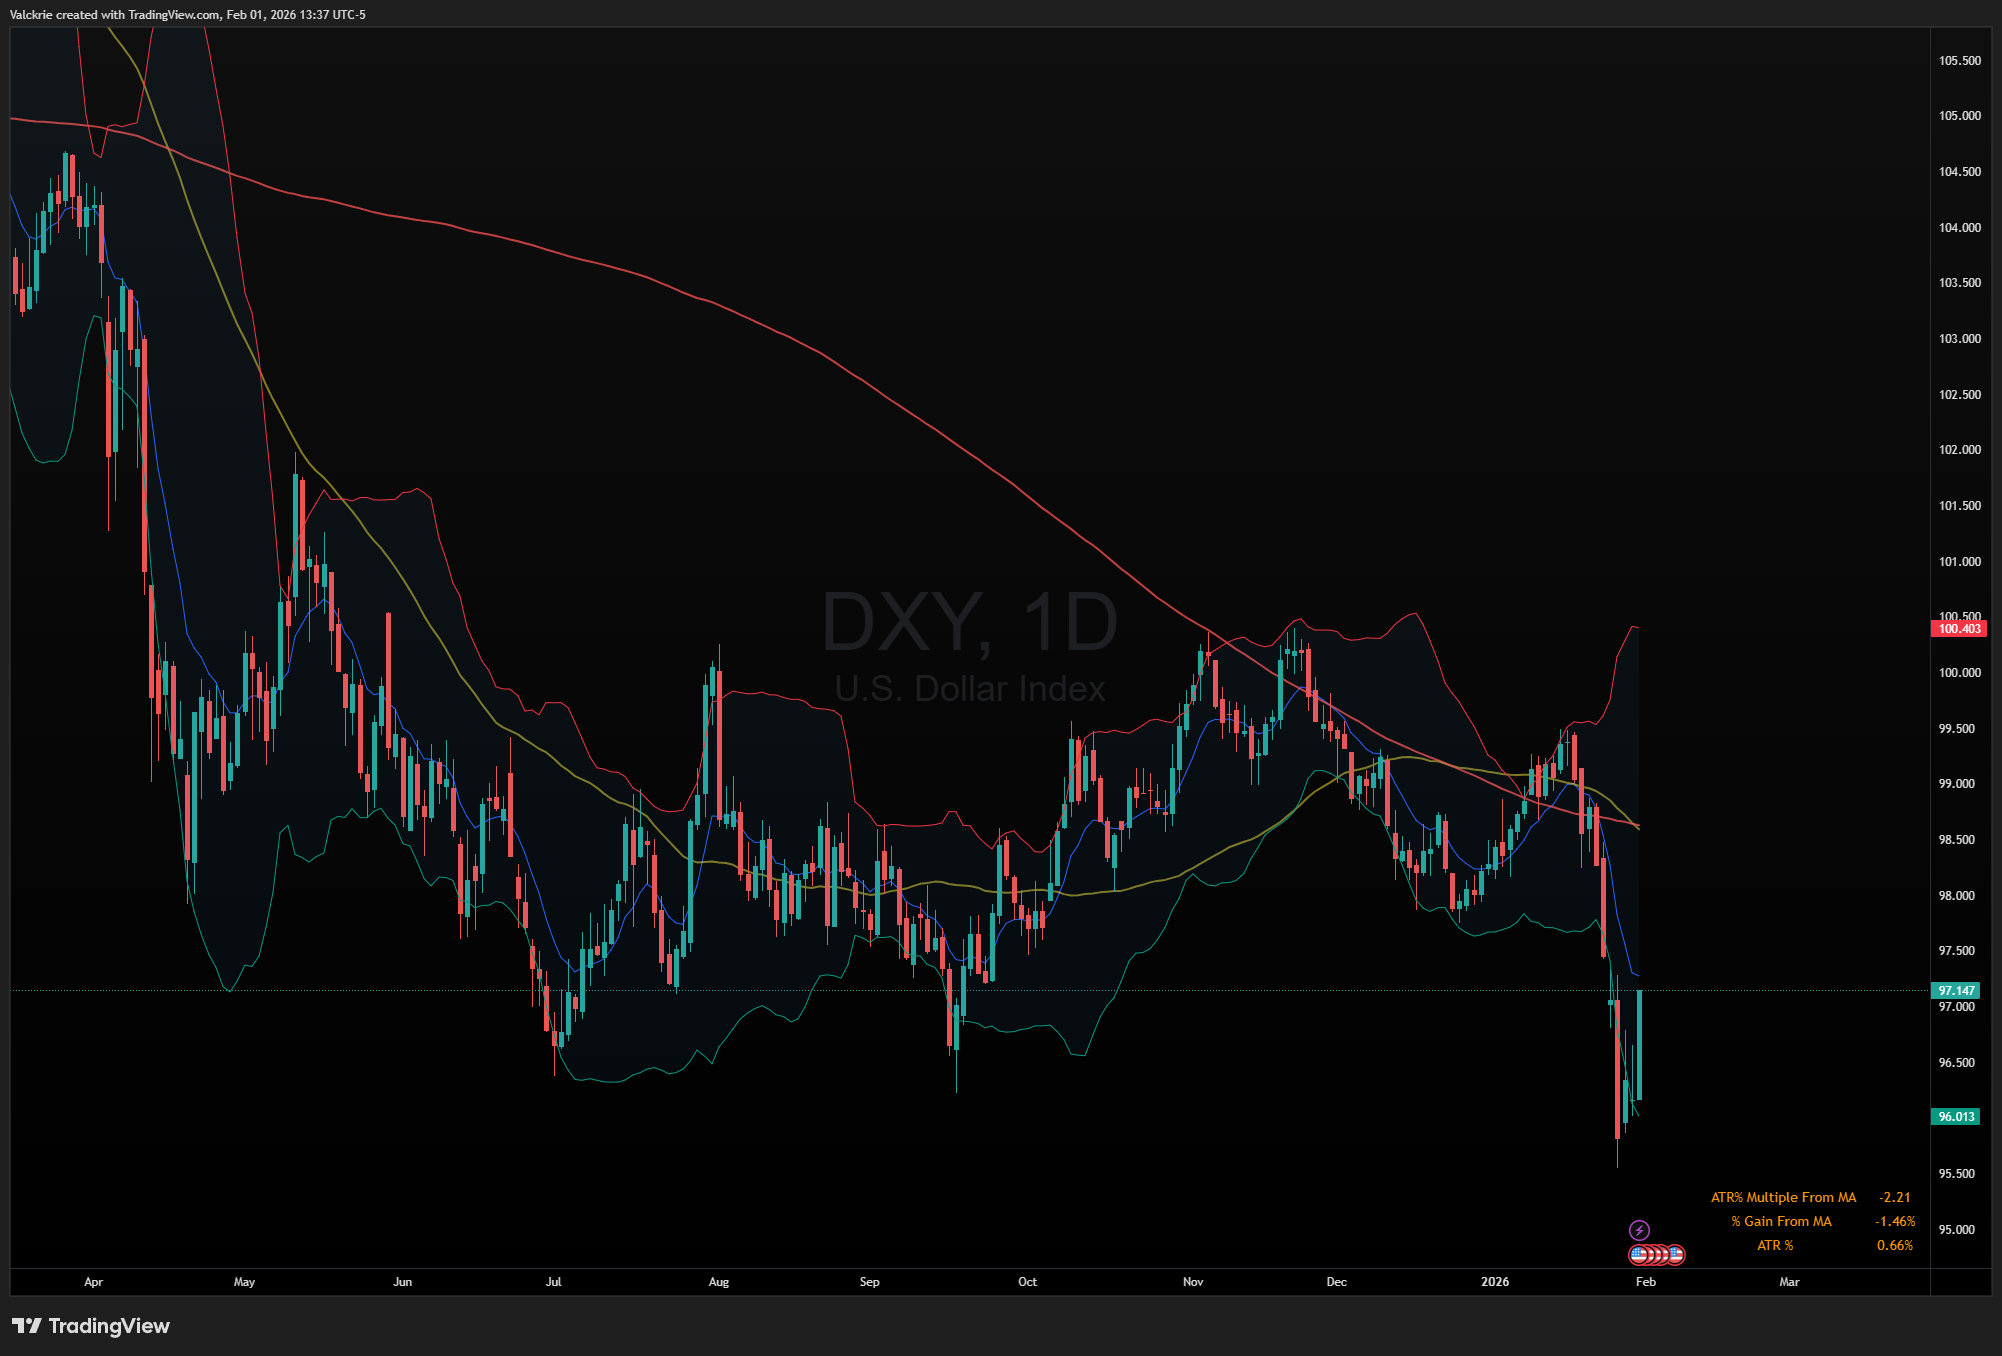Click the 105.500 tick on price scale
The image size is (2002, 1356).
(1959, 61)
